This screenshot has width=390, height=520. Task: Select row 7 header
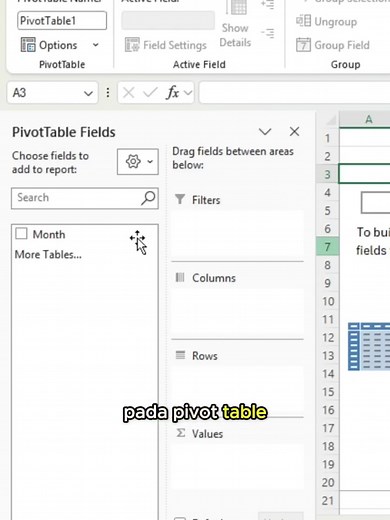click(327, 247)
